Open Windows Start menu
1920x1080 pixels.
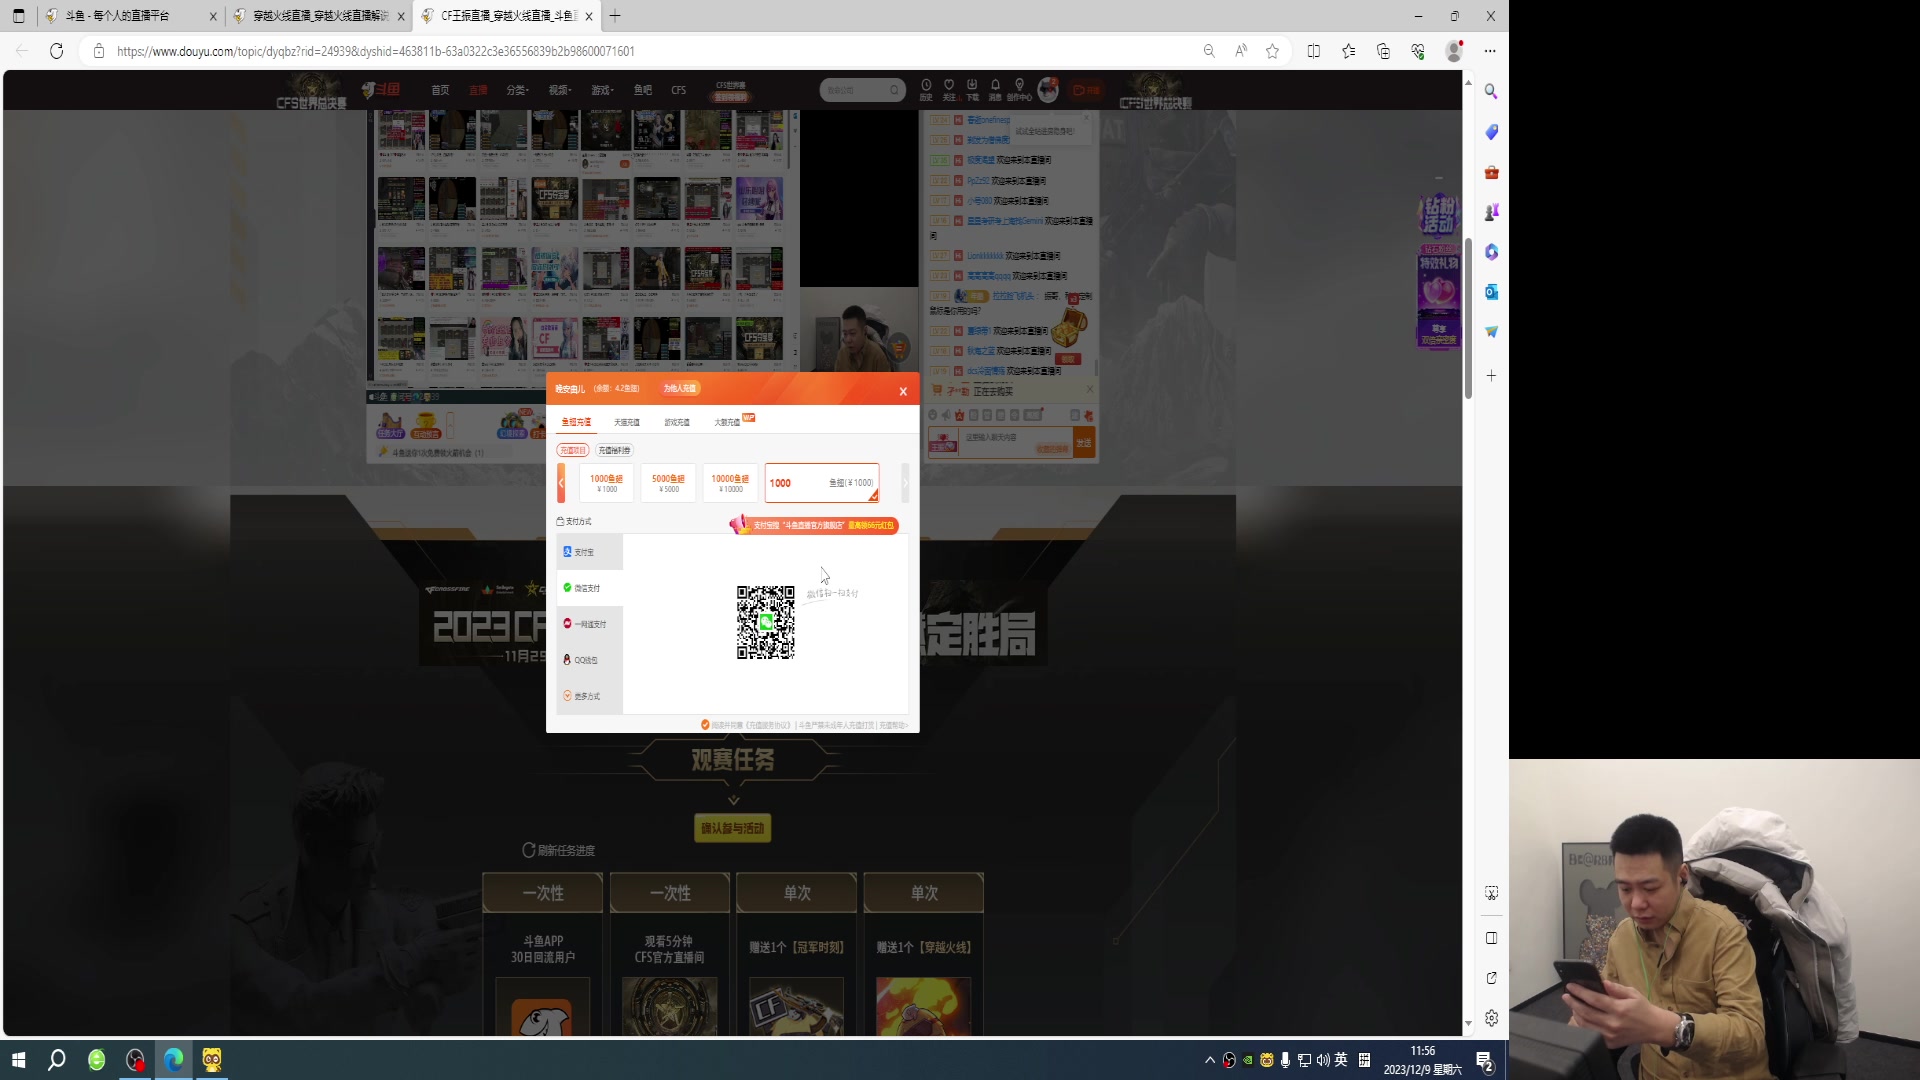[18, 1060]
